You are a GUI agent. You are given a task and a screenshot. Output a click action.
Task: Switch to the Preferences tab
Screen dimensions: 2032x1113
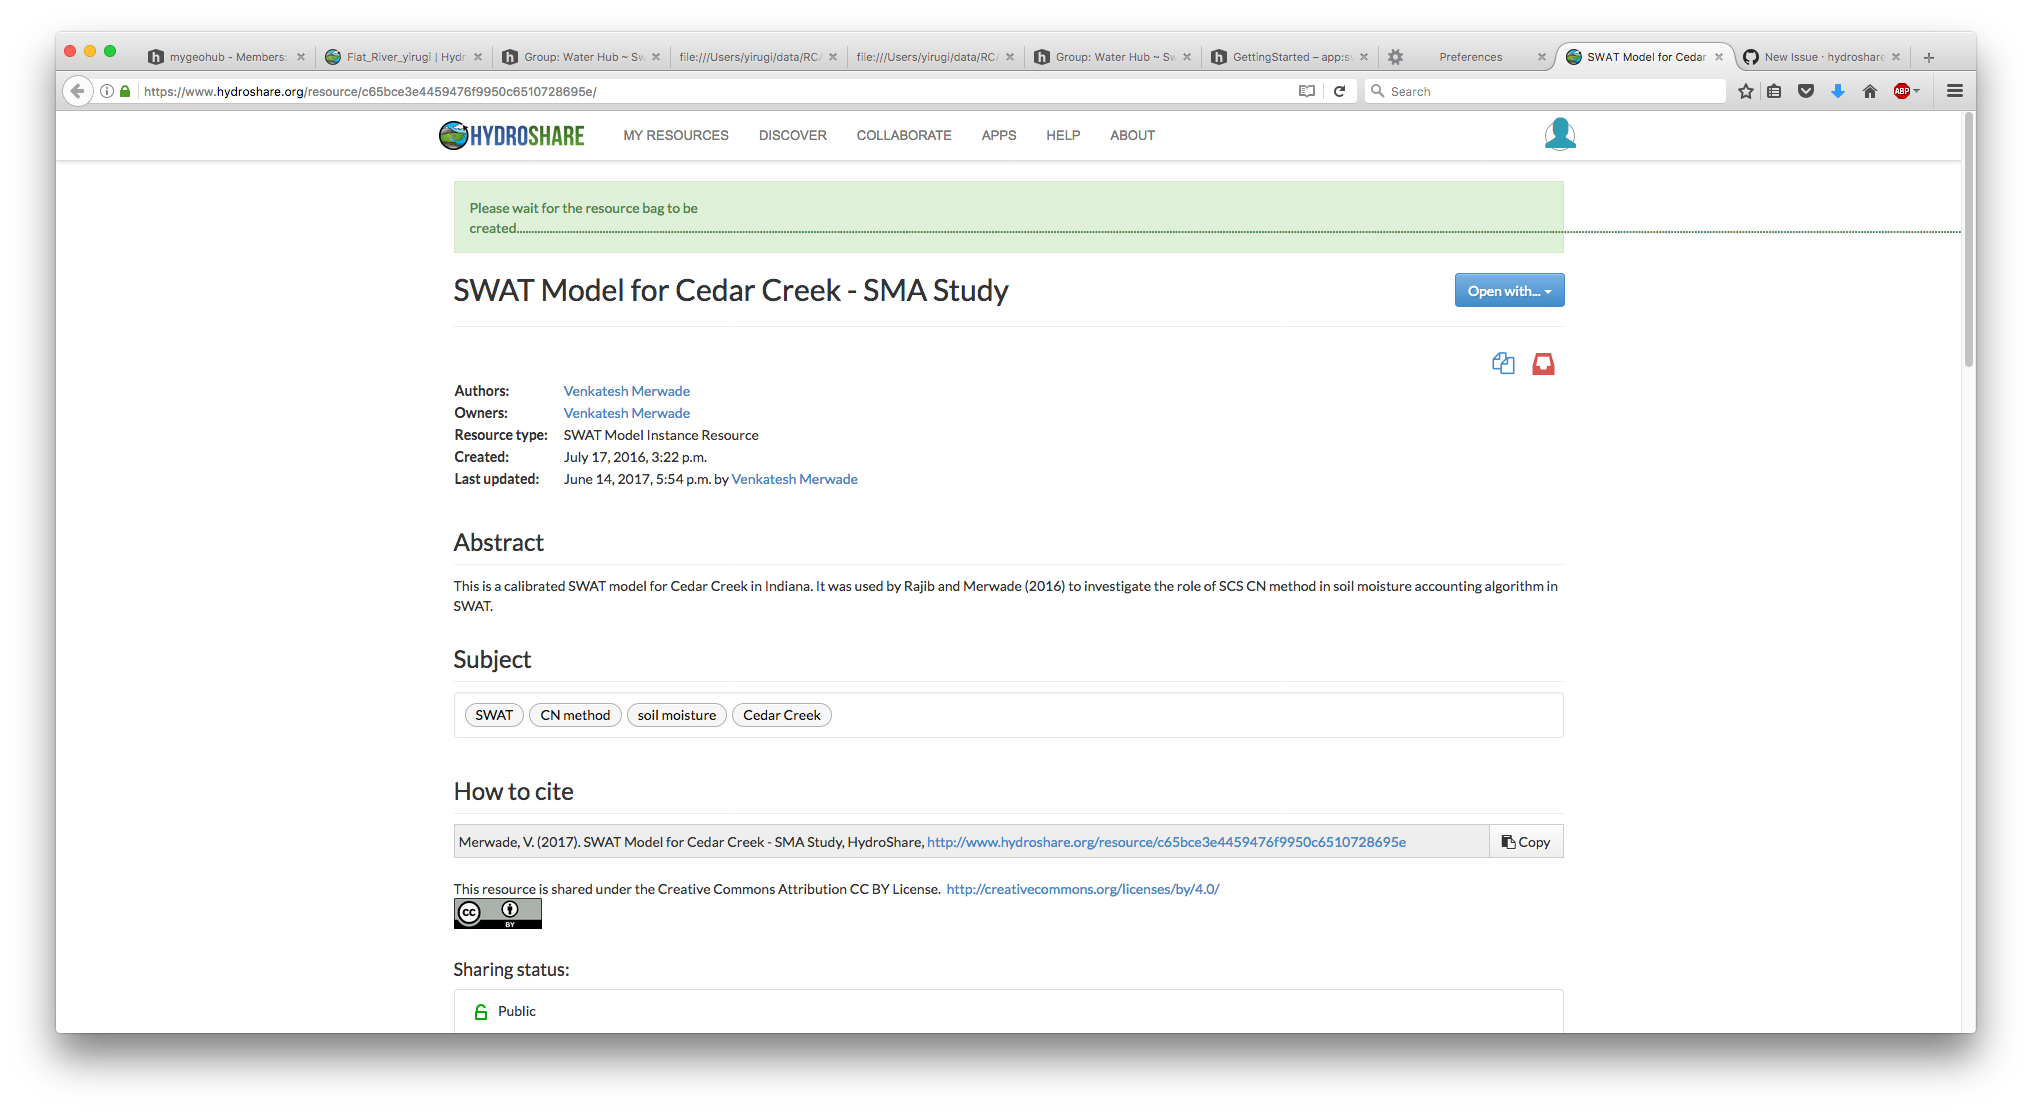(1469, 57)
